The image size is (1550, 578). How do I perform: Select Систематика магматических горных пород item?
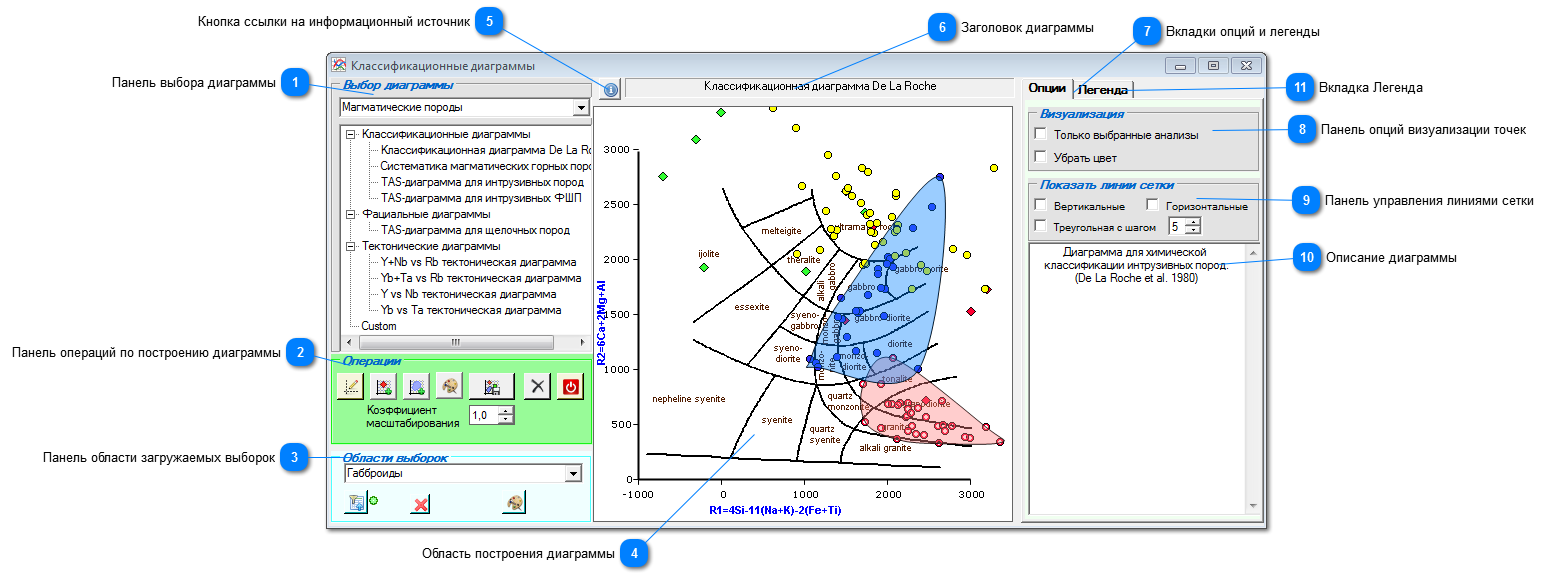pyautogui.click(x=485, y=166)
